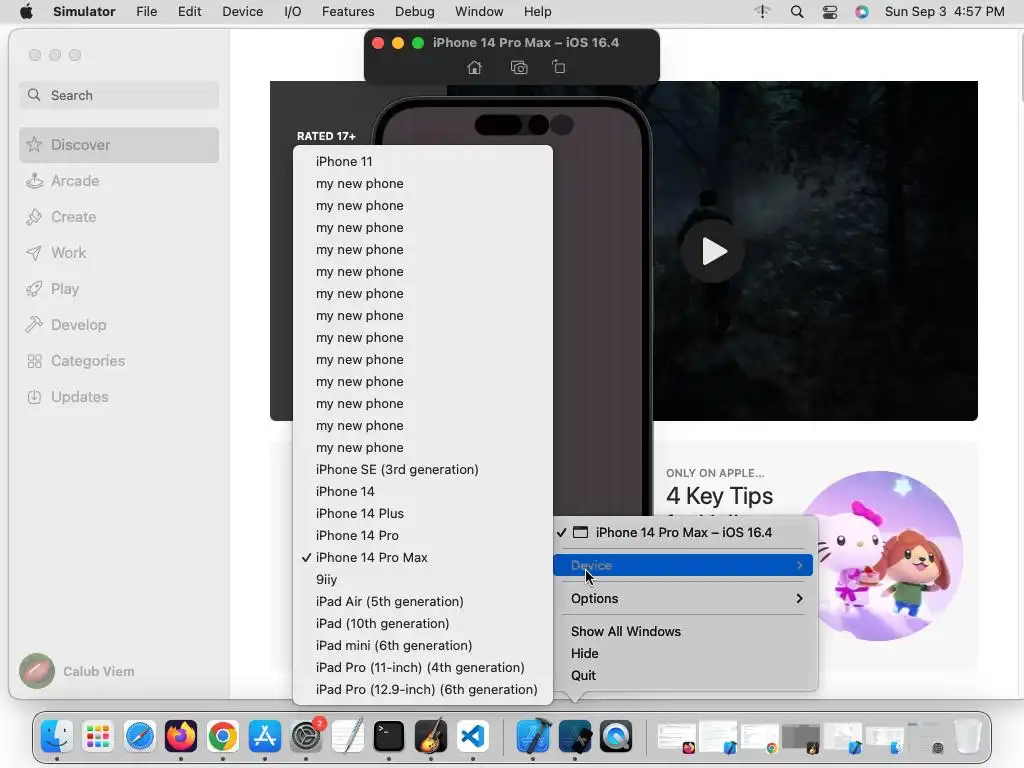Viewport: 1024px width, 768px height.
Task: Open Finder from the Dock
Action: [x=57, y=737]
